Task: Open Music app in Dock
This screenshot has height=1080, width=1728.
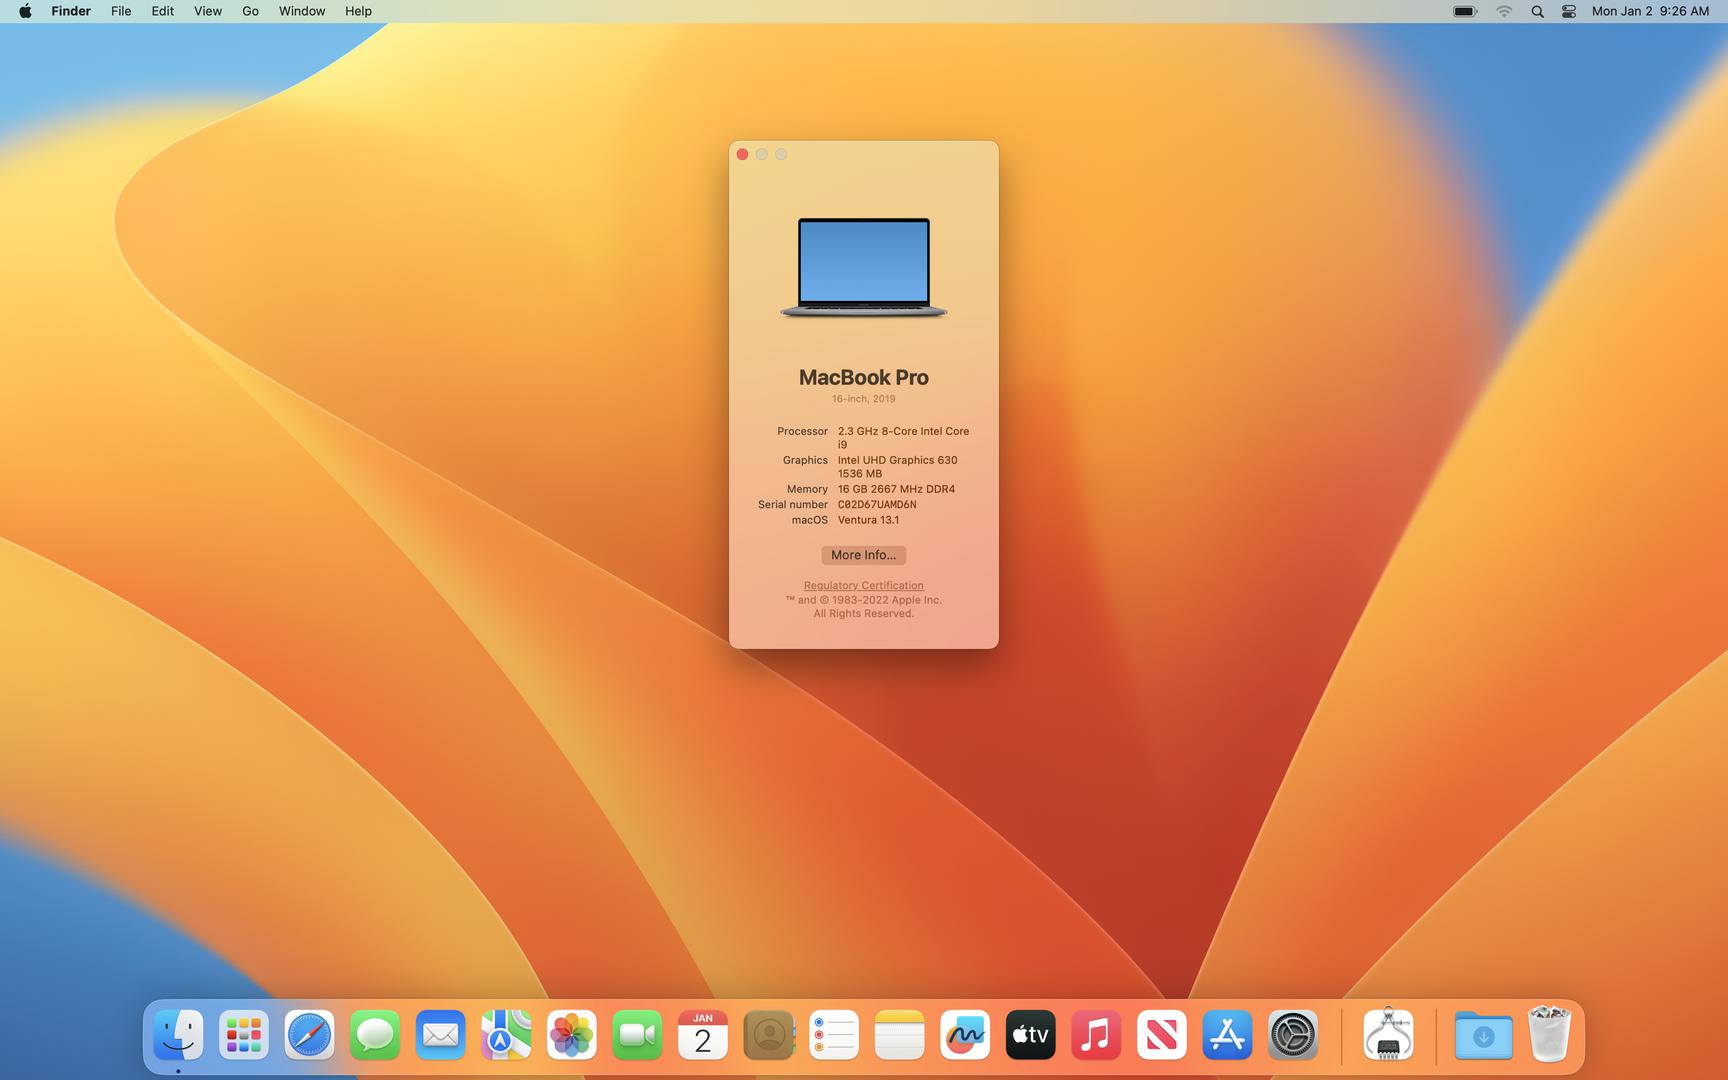Action: click(x=1096, y=1035)
